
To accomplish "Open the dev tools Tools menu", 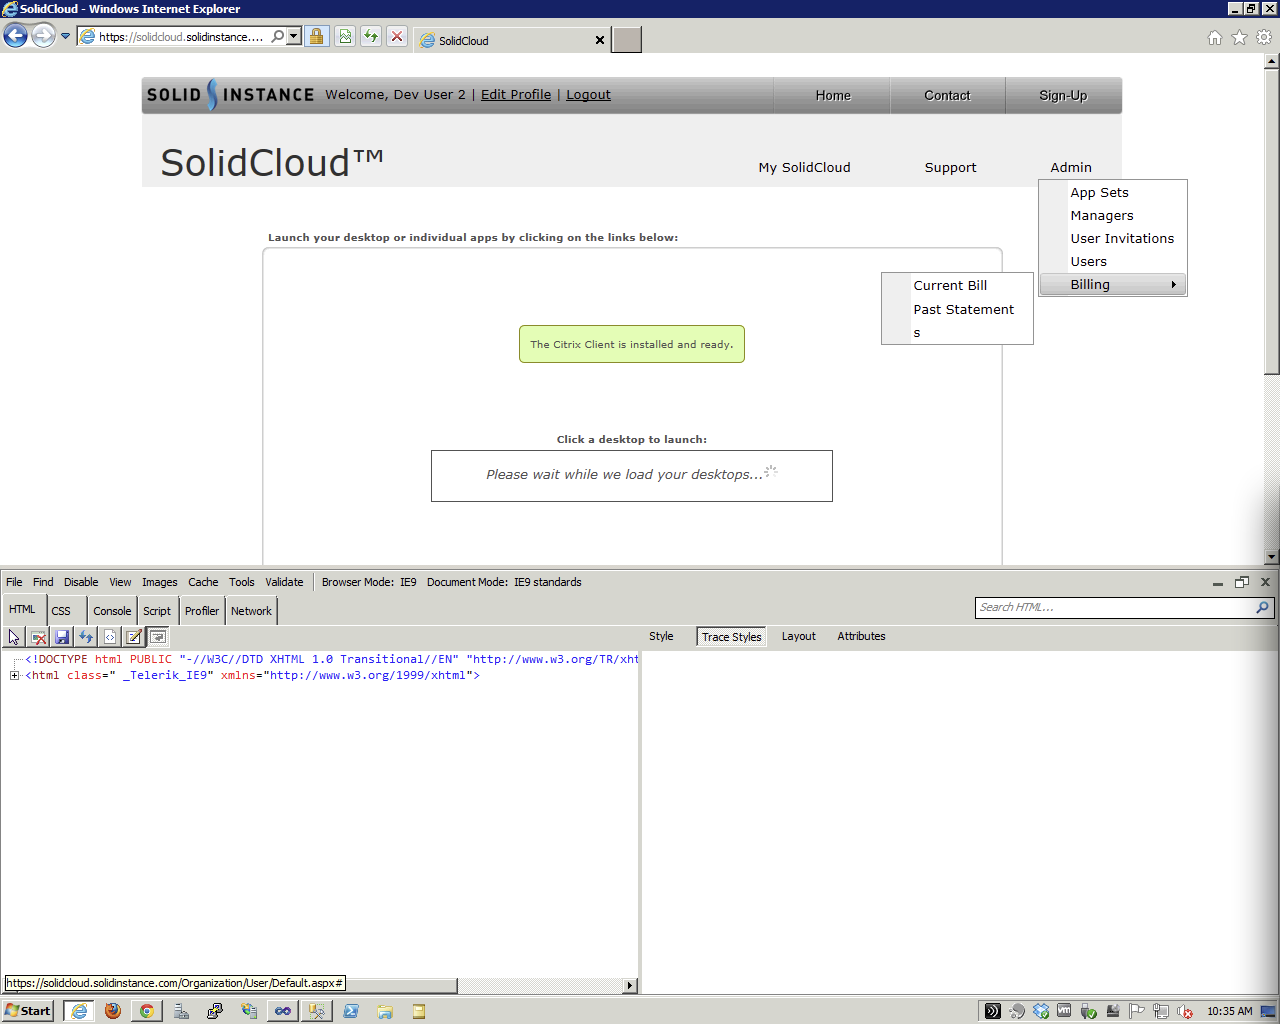I will pyautogui.click(x=241, y=582).
